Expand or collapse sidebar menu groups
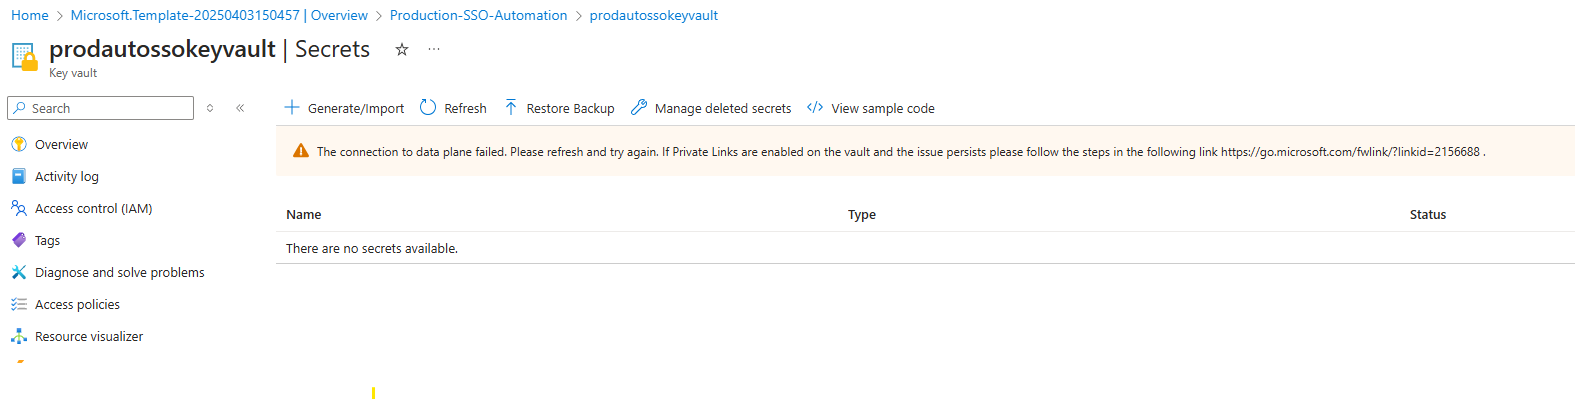Screen dimensions: 1575x400 click(210, 108)
